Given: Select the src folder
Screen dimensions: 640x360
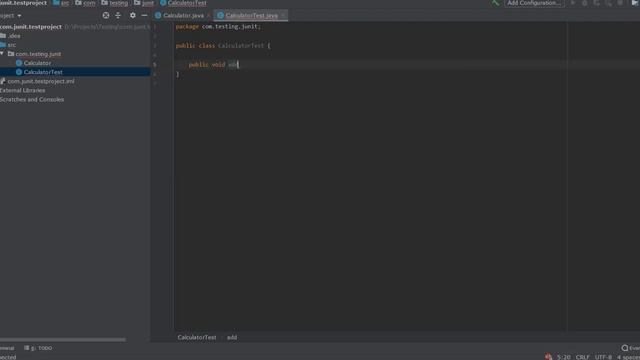Looking at the screenshot, I should coord(11,45).
